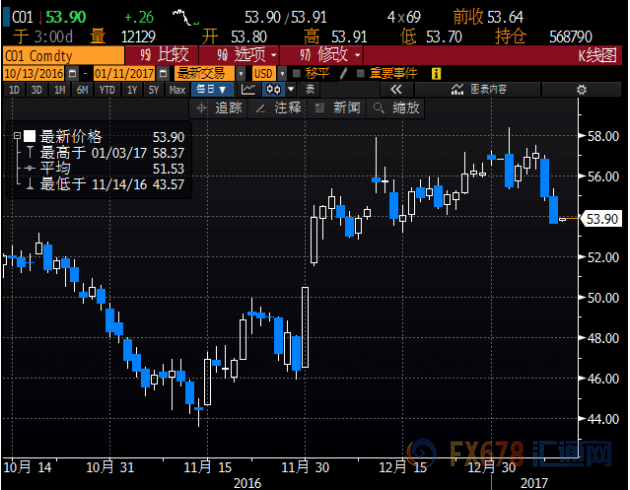Open chart settings gear icon
630x490 pixels.
pos(582,89)
